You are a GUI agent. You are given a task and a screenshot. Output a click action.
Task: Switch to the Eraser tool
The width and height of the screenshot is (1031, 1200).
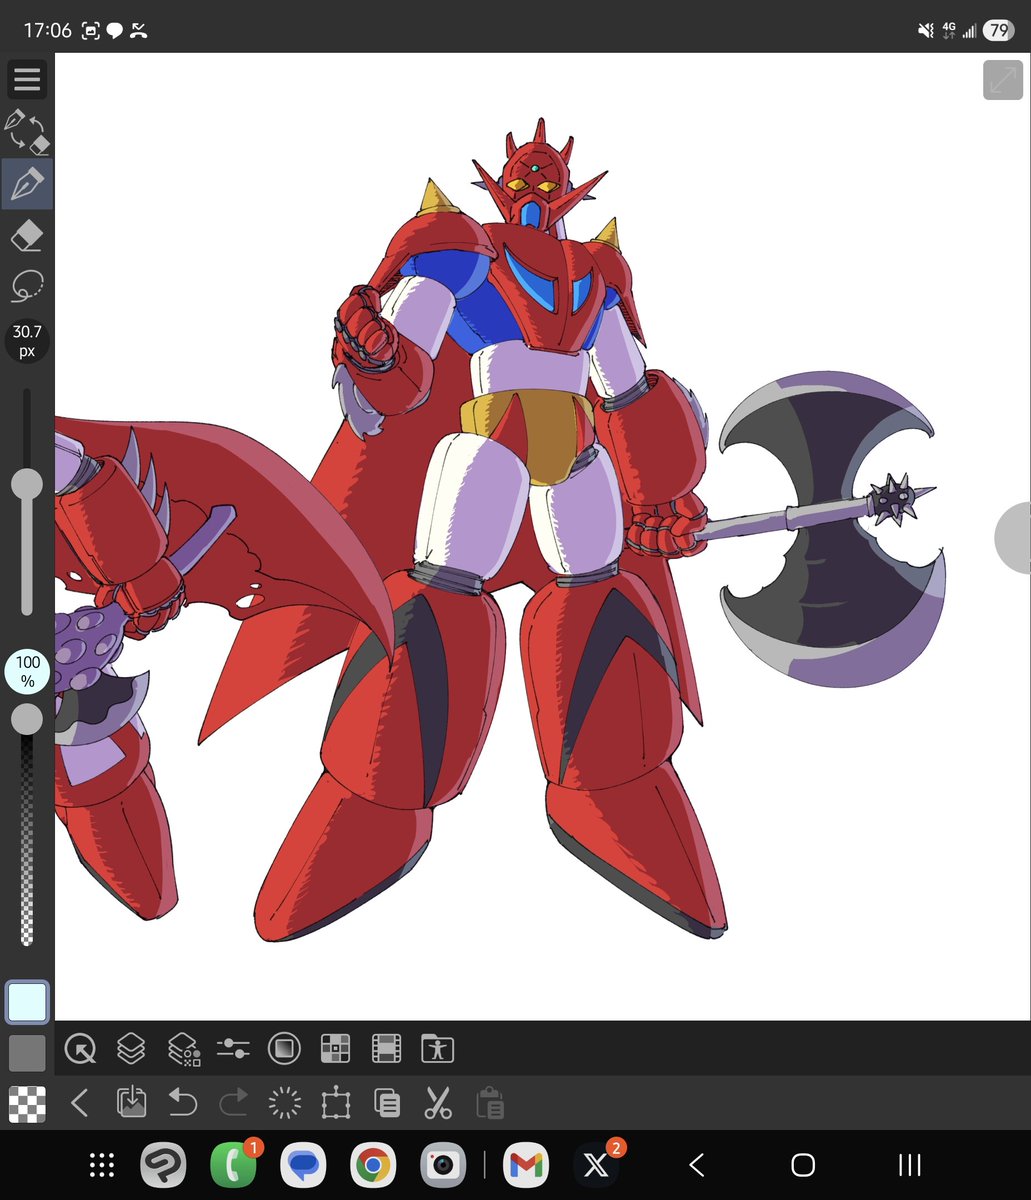point(27,236)
